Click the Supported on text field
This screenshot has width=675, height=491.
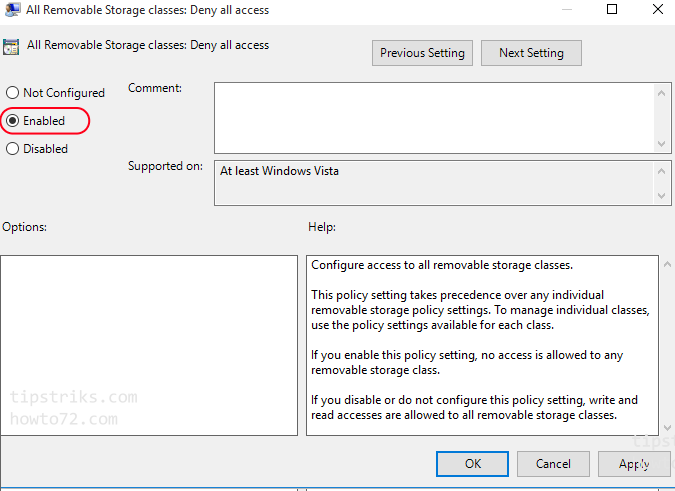pyautogui.click(x=434, y=183)
